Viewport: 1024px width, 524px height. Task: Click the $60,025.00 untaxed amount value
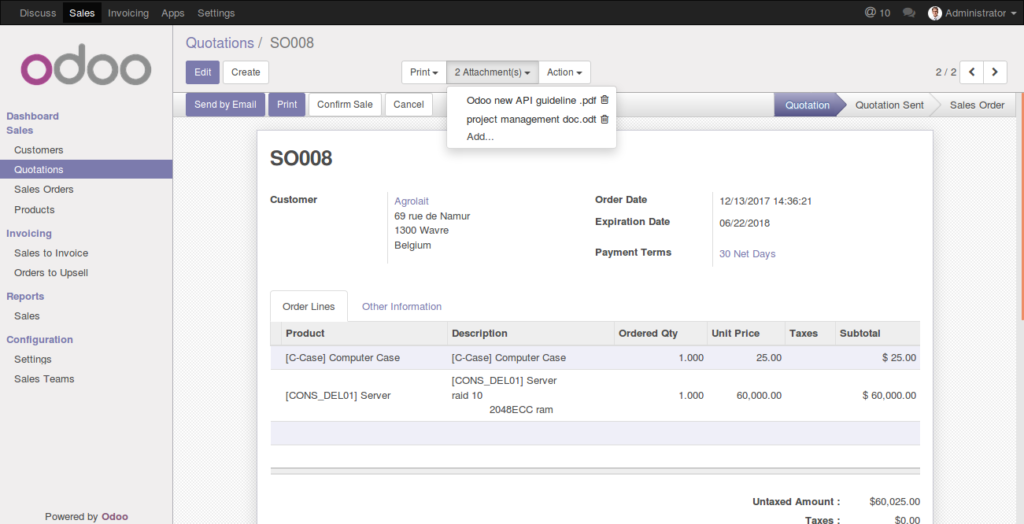click(895, 502)
